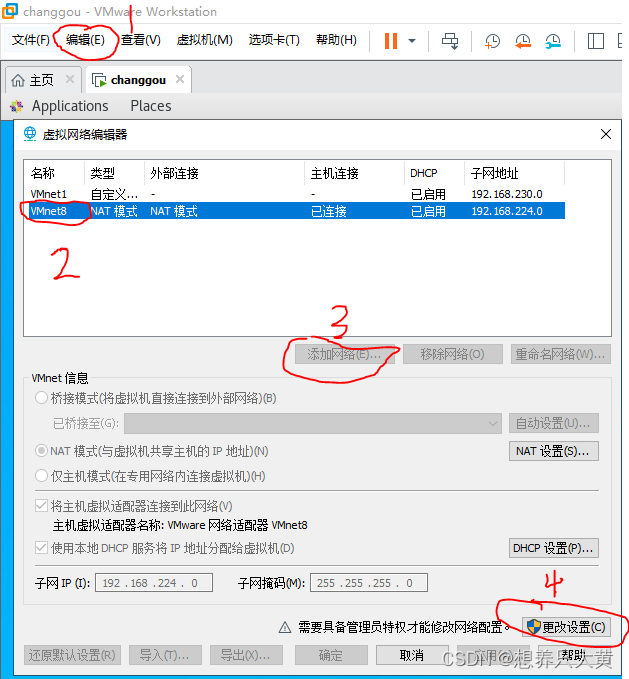This screenshot has height=679, width=629.
Task: Click the 主机连接 column header
Action: pyautogui.click(x=355, y=174)
